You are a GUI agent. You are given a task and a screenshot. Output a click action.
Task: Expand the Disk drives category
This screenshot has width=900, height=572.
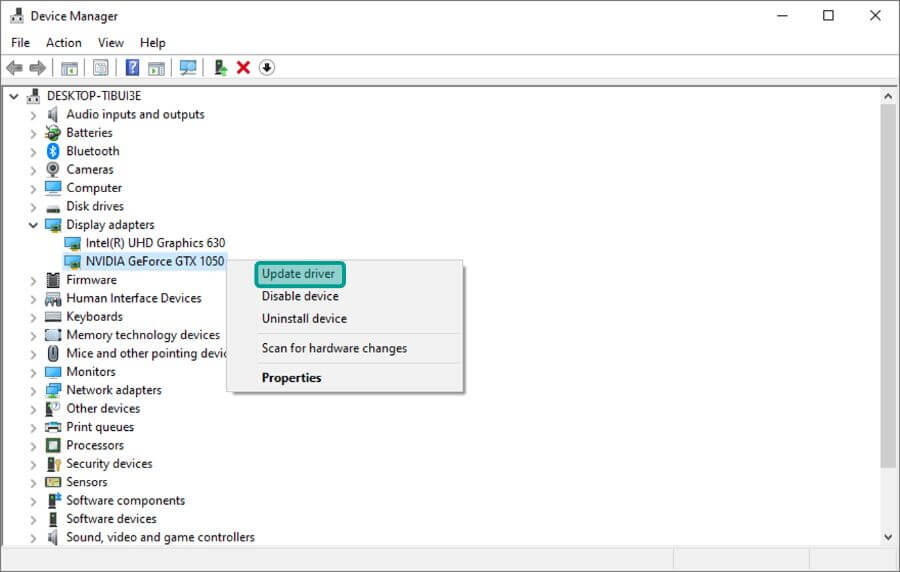click(x=33, y=207)
